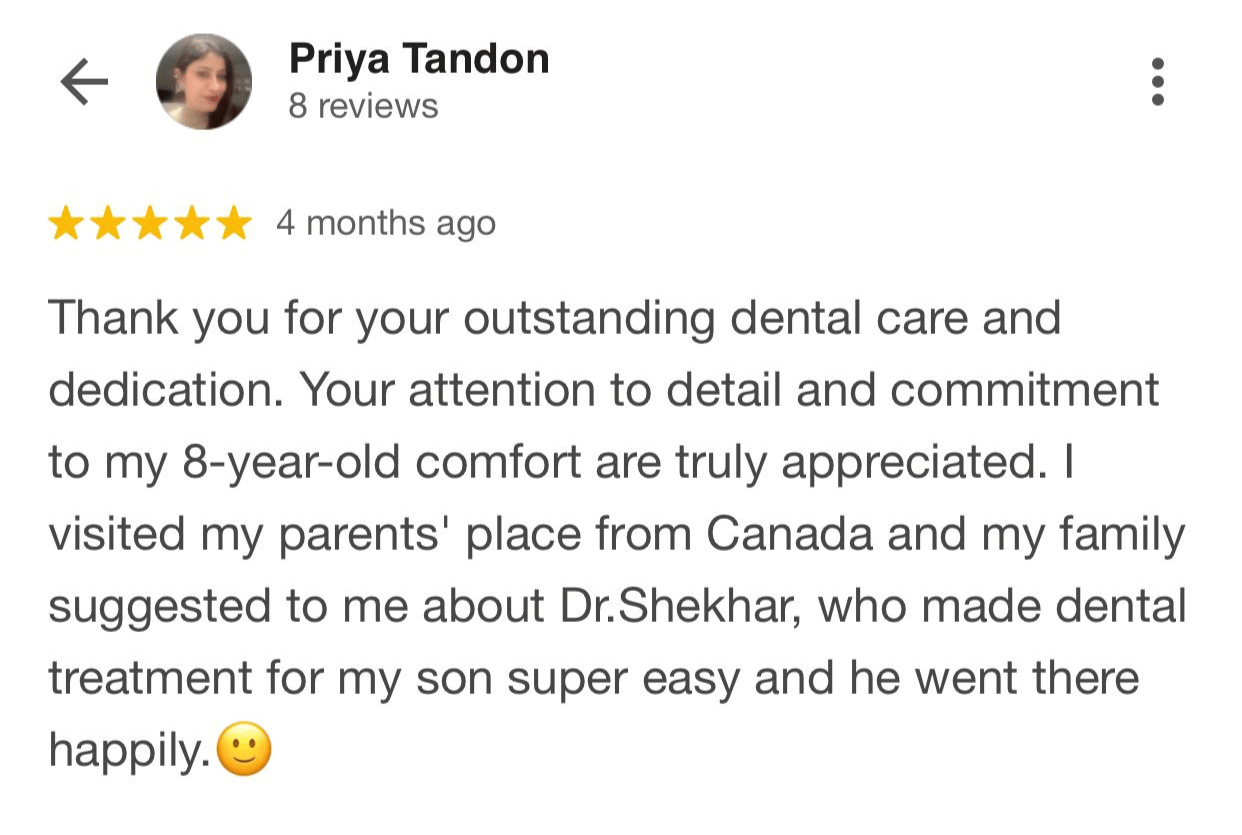Image resolution: width=1242 pixels, height=835 pixels.
Task: Click the second yellow rating star
Action: pyautogui.click(x=107, y=223)
